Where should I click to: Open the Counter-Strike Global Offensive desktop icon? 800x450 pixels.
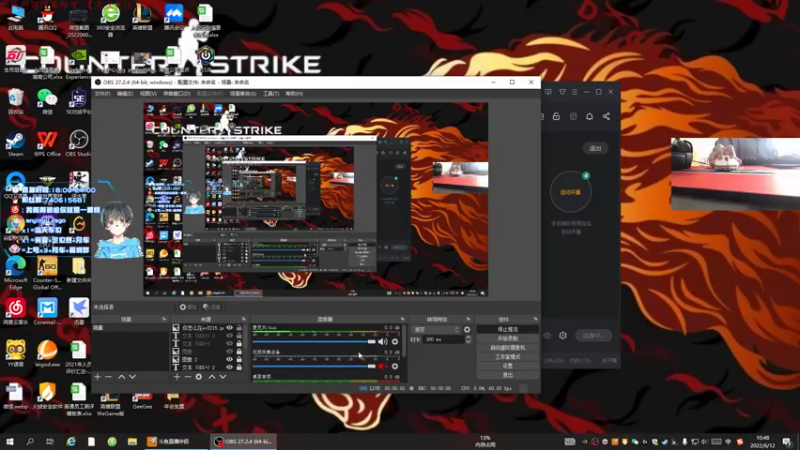point(47,273)
